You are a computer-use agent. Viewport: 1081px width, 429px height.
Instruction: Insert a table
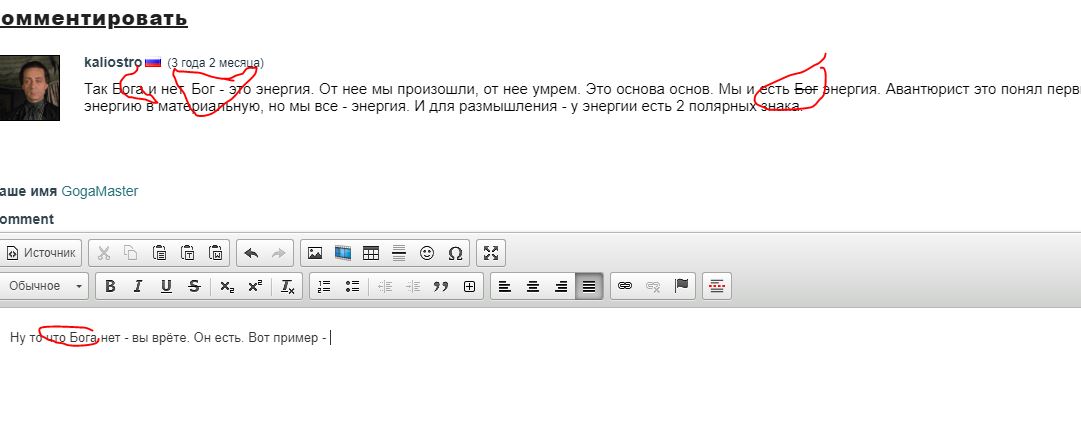[371, 253]
